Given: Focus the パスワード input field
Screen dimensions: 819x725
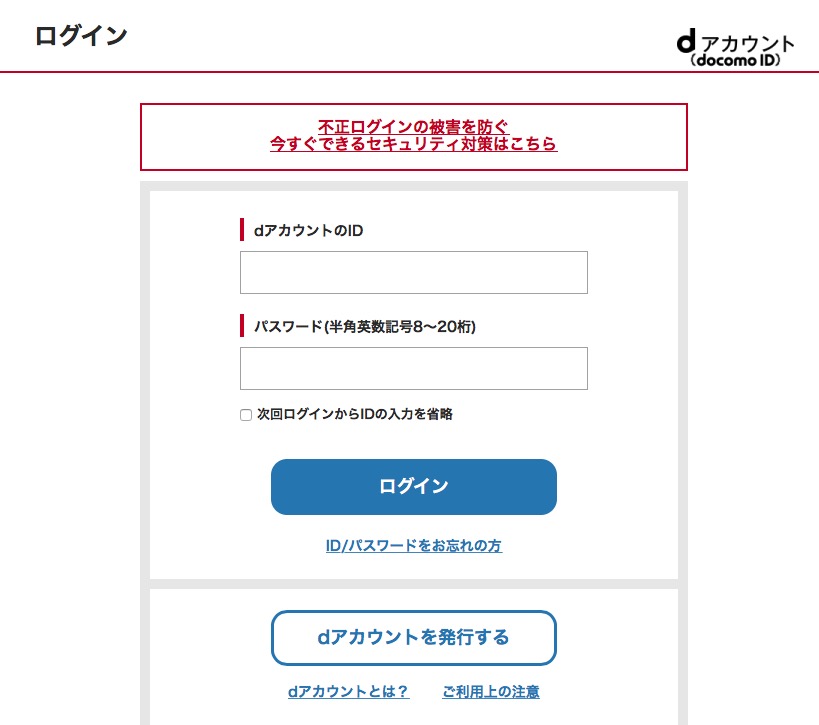Looking at the screenshot, I should tap(414, 368).
